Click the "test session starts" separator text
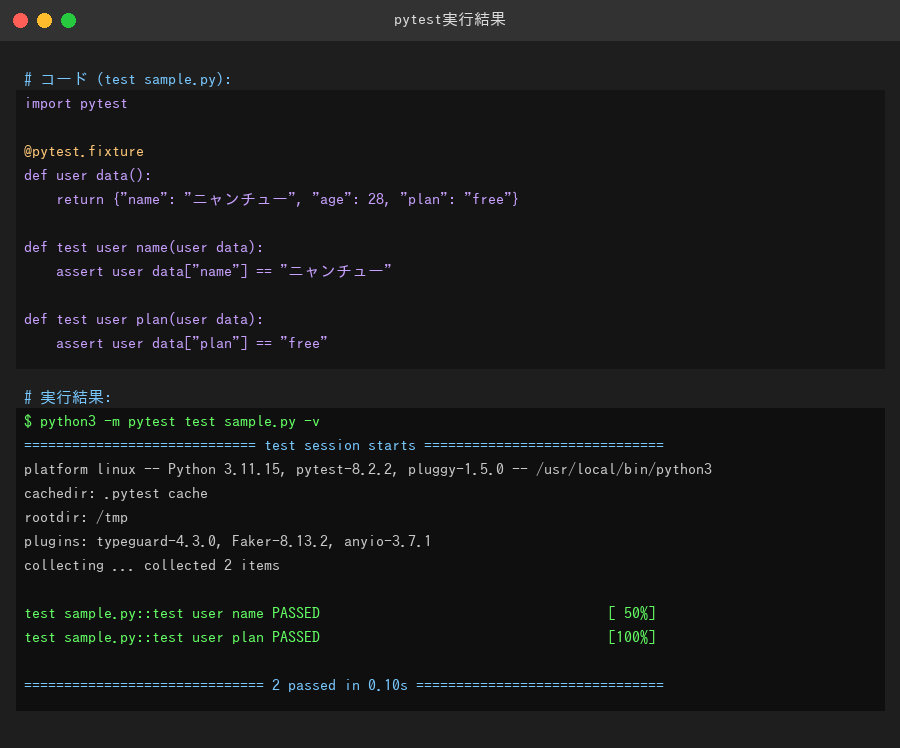900x748 pixels. click(x=340, y=445)
